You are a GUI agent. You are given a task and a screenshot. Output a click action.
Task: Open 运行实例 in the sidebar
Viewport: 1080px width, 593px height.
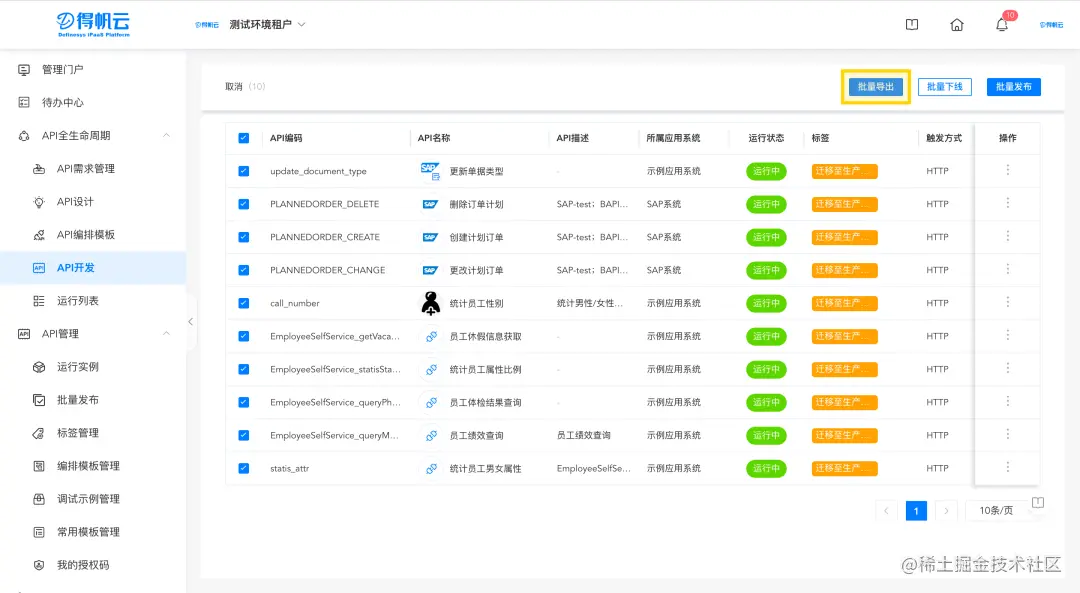click(78, 367)
